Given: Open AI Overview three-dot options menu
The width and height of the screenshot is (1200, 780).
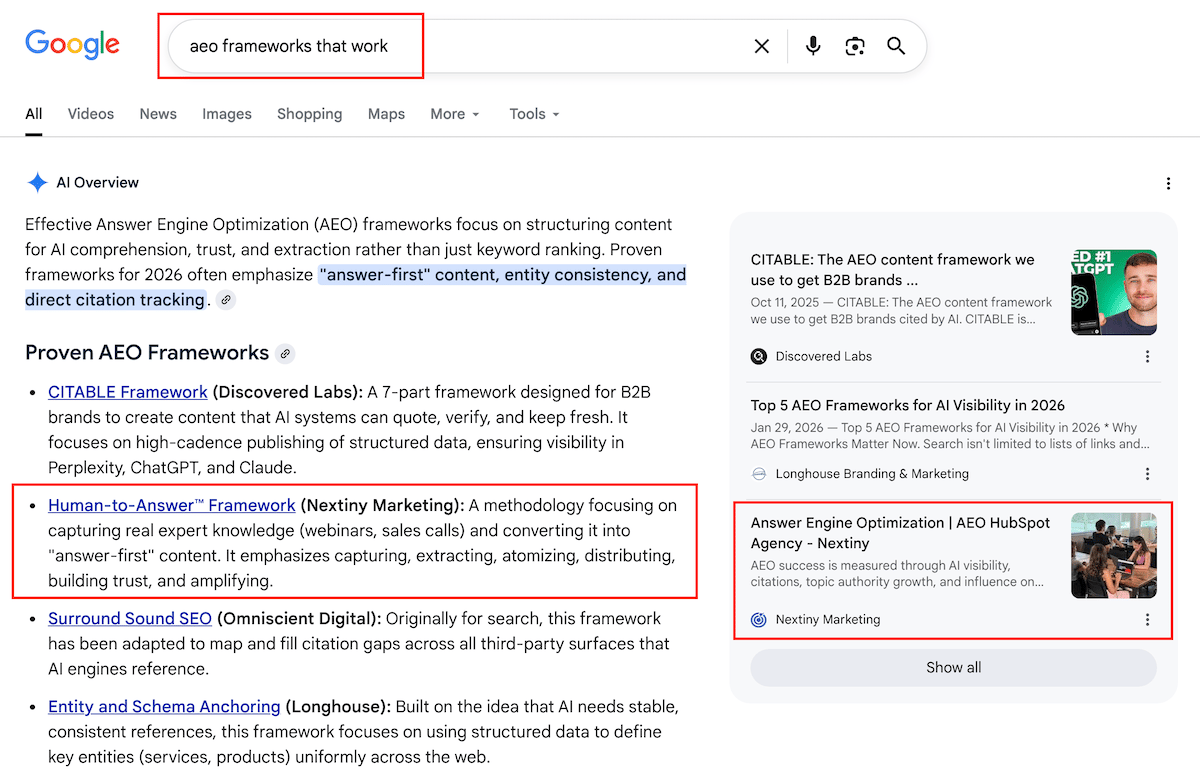Looking at the screenshot, I should coord(1168,183).
